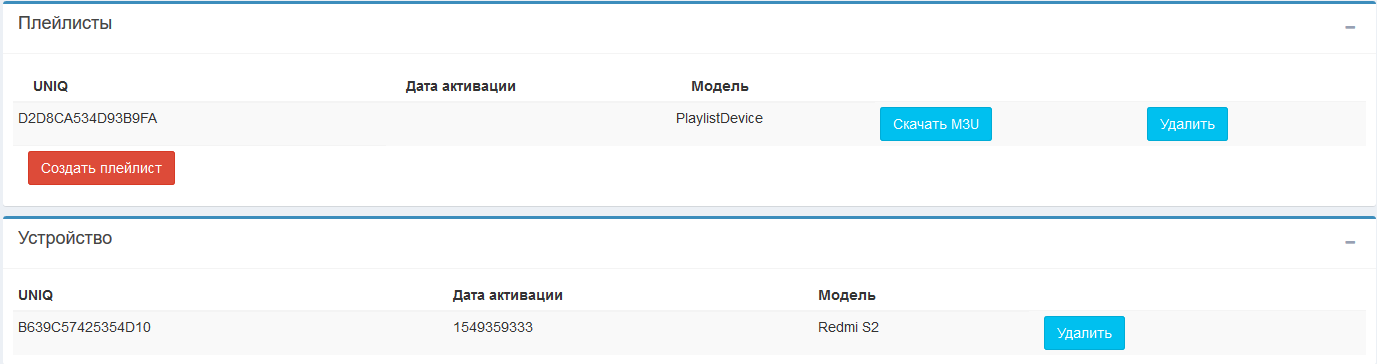Click the Создать плейлист button

click(101, 168)
